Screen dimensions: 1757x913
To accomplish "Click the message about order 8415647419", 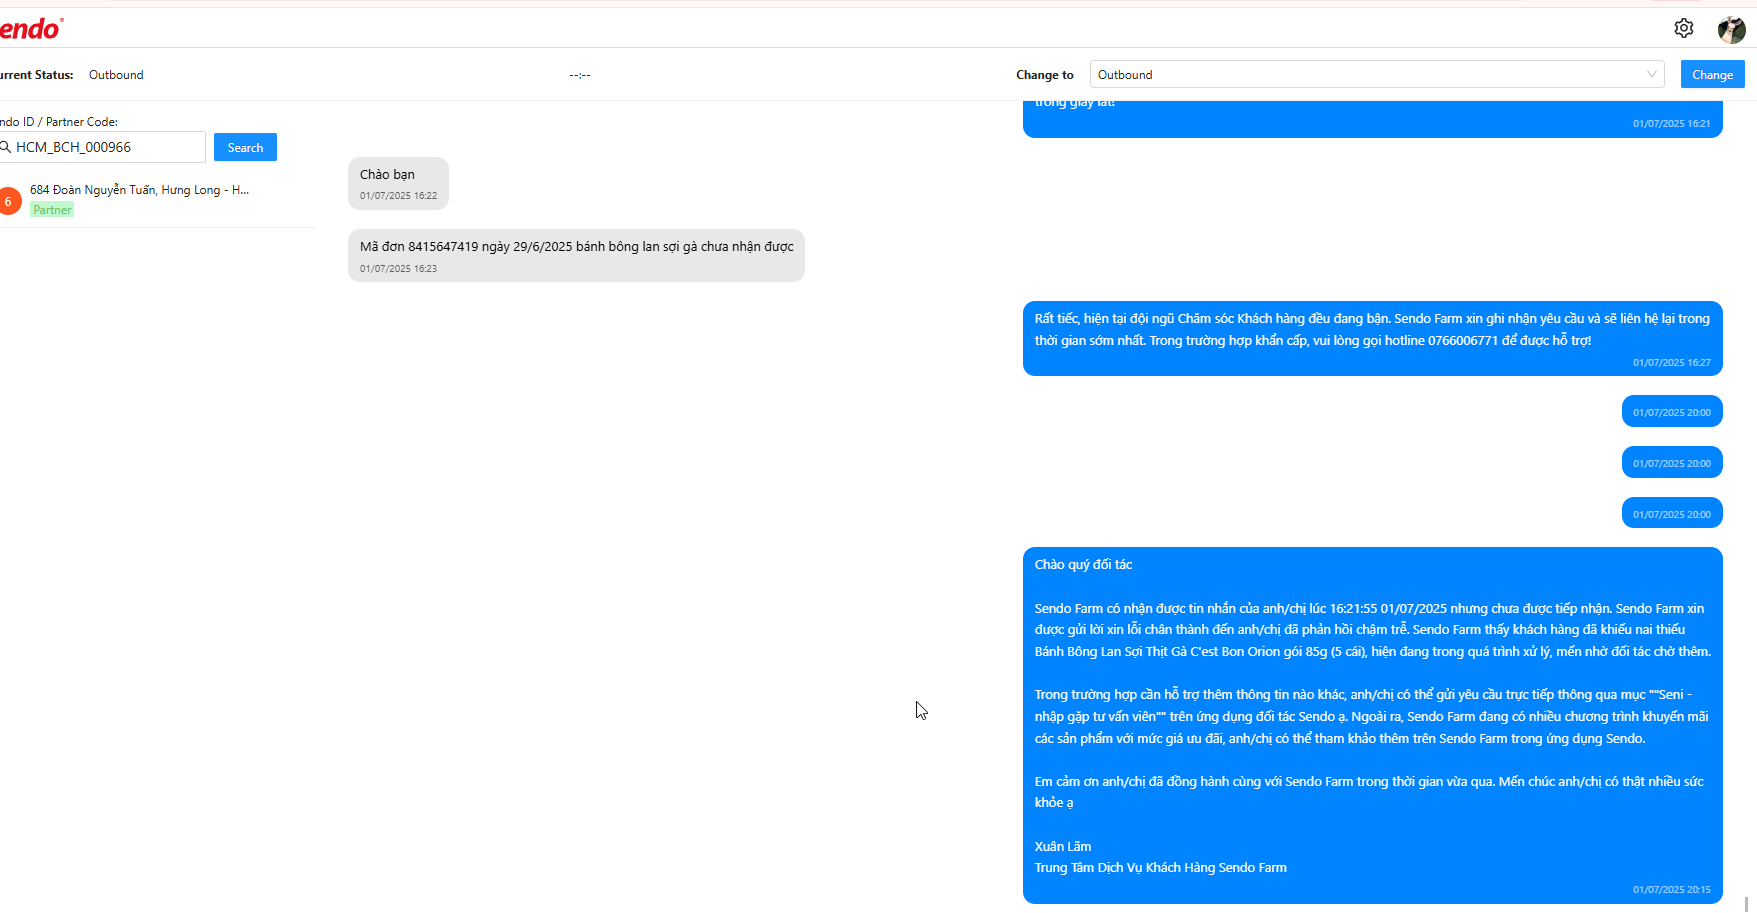I will tap(576, 255).
